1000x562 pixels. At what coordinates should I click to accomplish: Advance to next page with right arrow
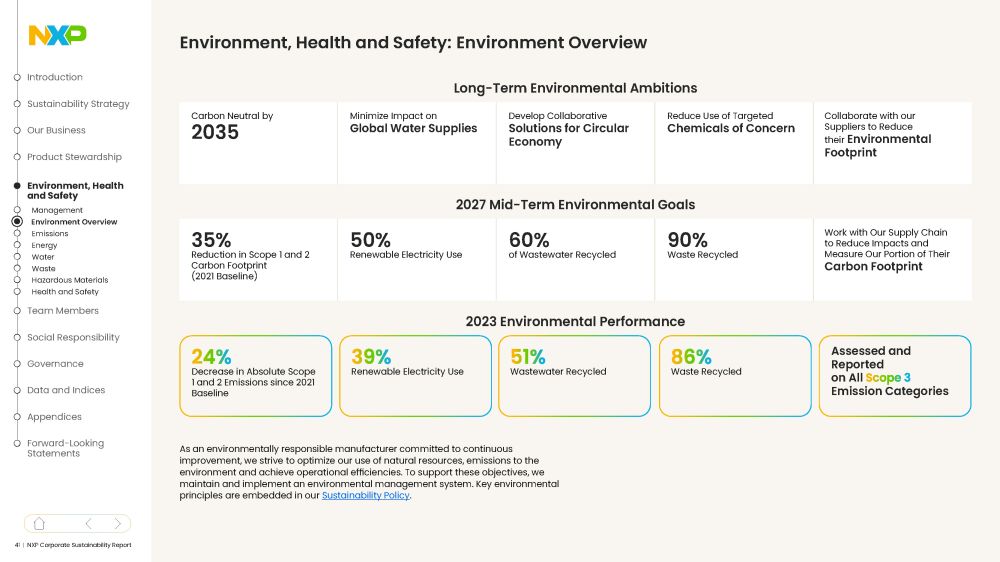click(117, 523)
